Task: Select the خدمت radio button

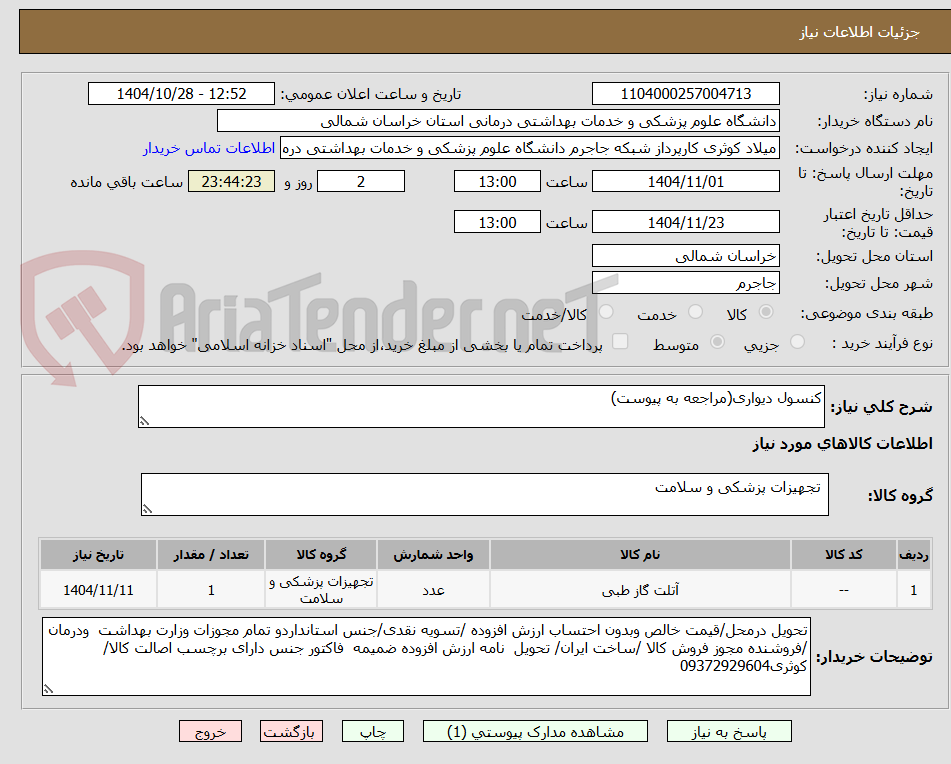Action: point(695,312)
